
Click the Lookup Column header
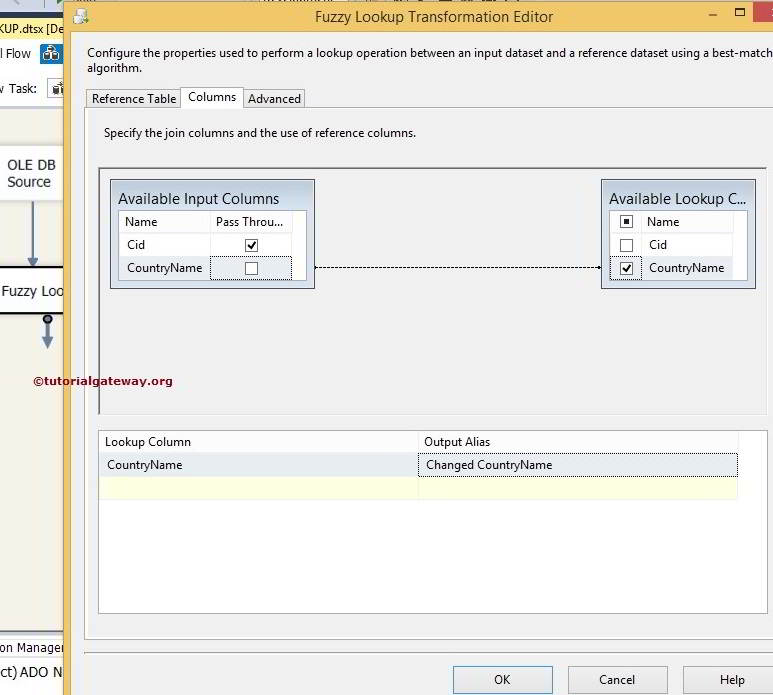258,442
